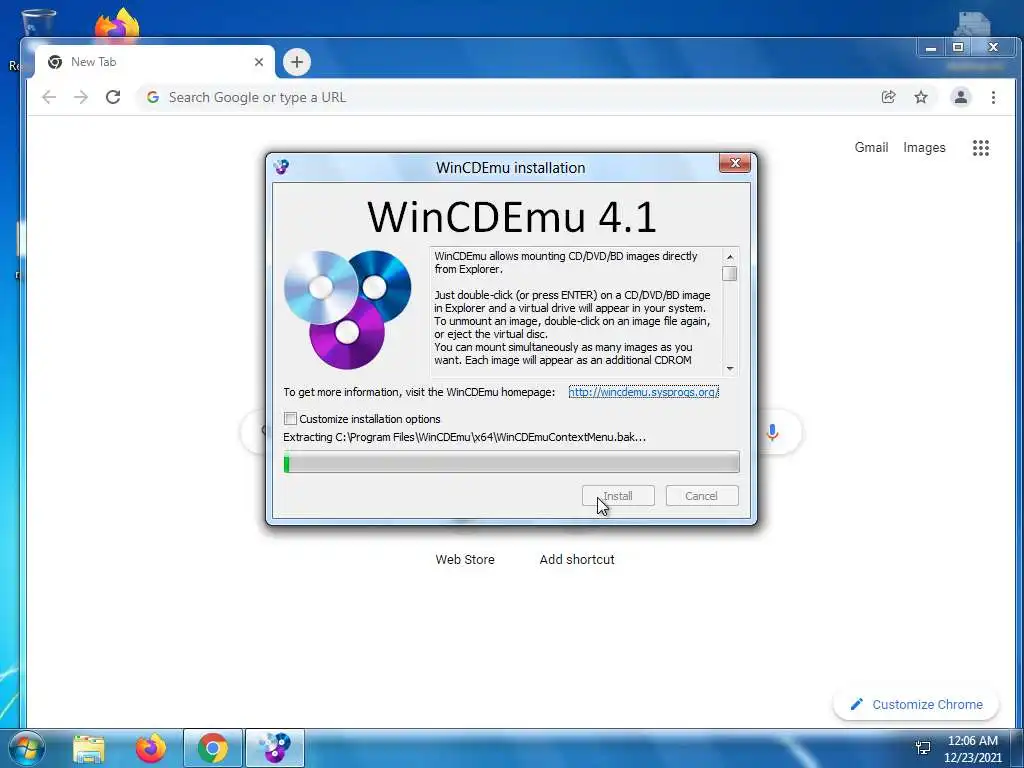Click the WinCDEmu 4.1 heading

point(511,217)
